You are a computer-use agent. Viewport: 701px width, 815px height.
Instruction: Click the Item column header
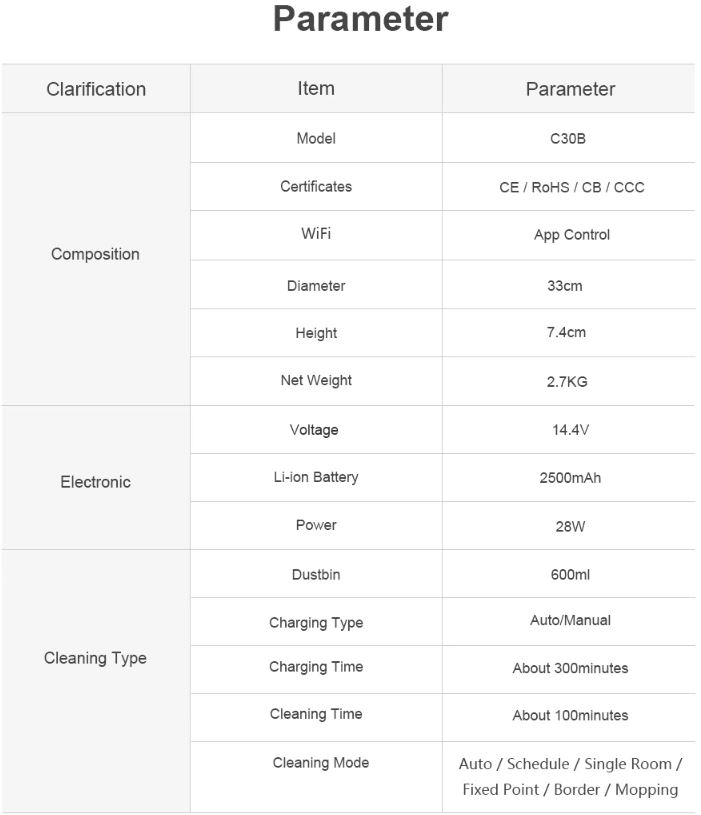pos(316,88)
